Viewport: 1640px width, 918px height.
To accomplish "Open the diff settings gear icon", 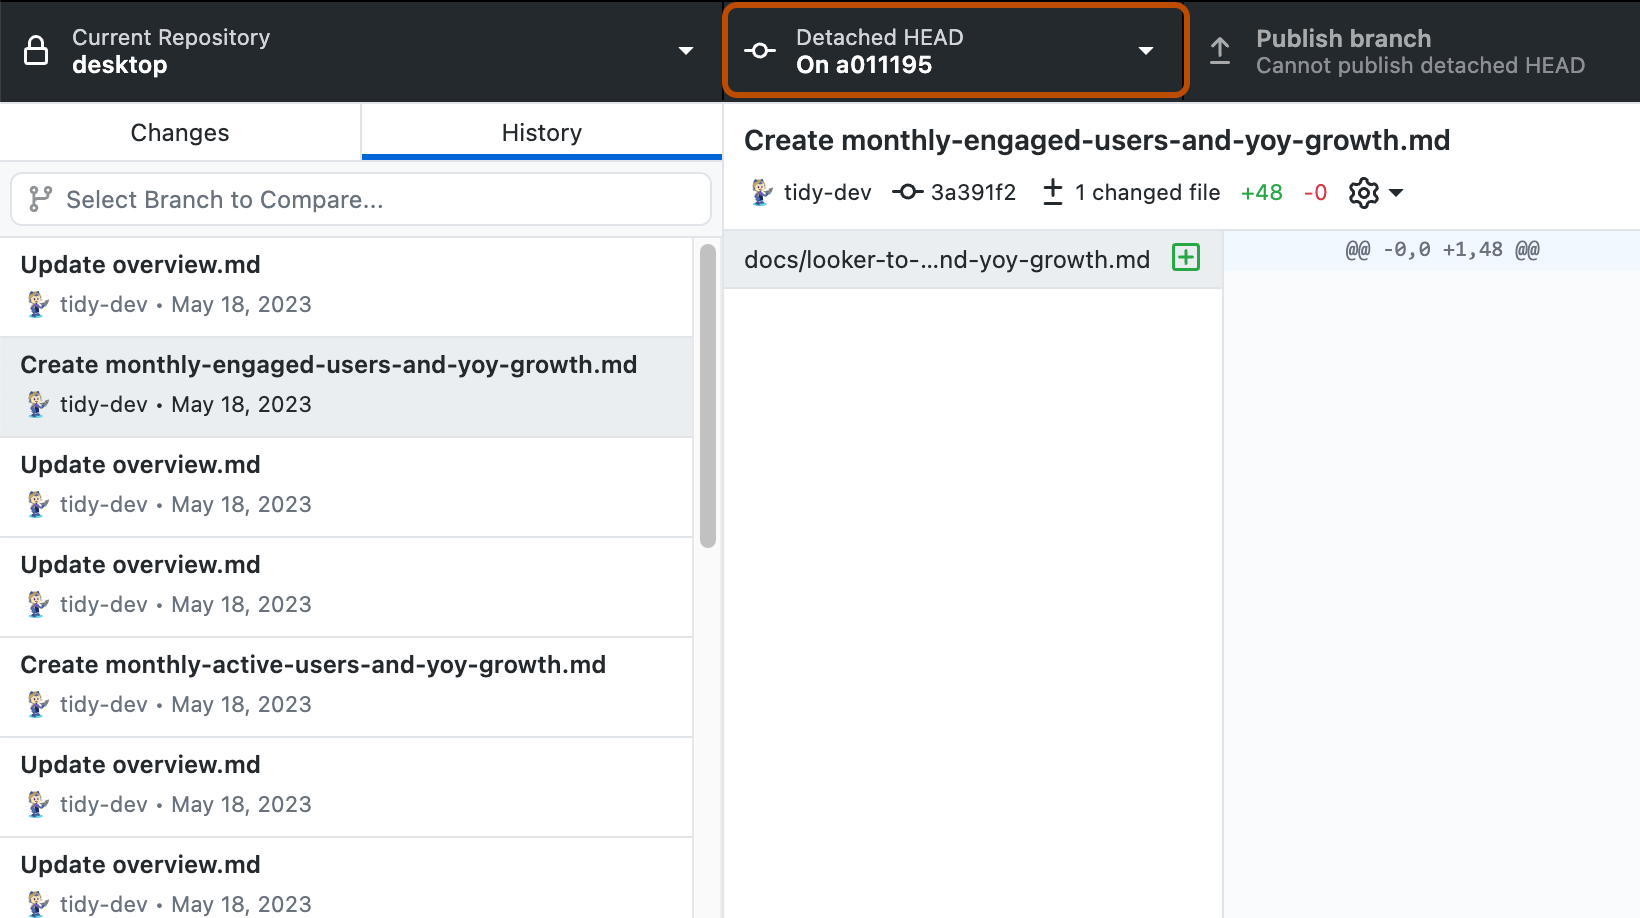I will click(1362, 192).
